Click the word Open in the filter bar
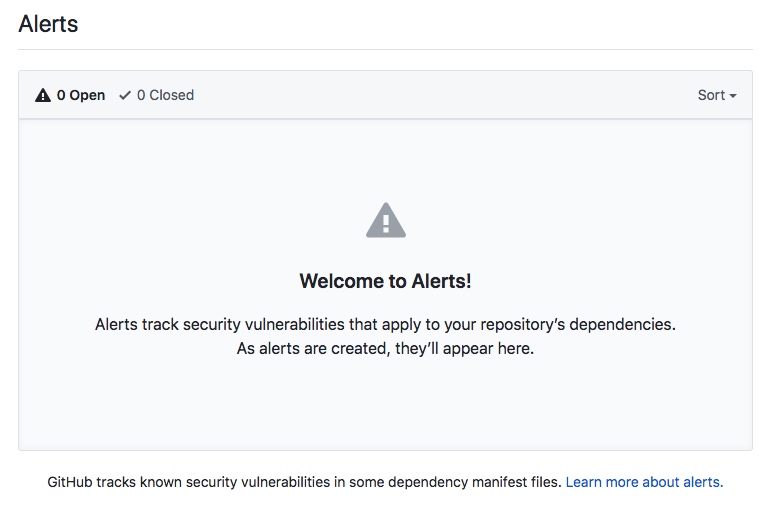 [x=87, y=95]
